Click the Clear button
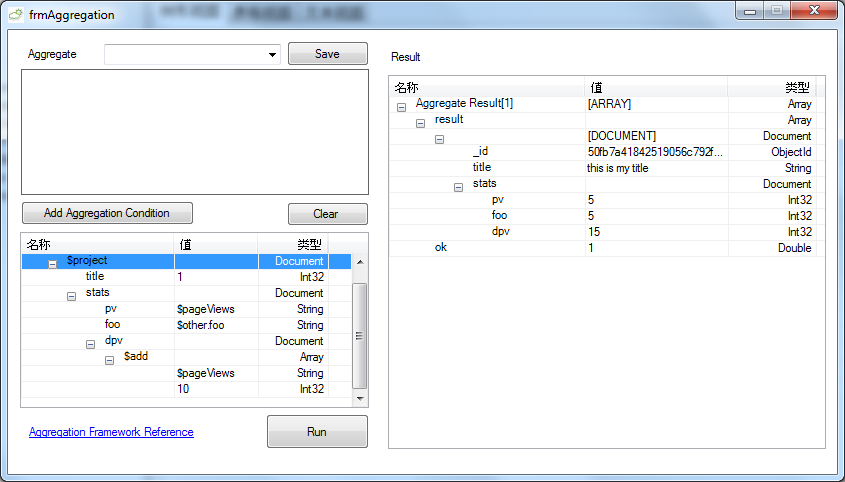The height and width of the screenshot is (482, 845). [x=328, y=214]
